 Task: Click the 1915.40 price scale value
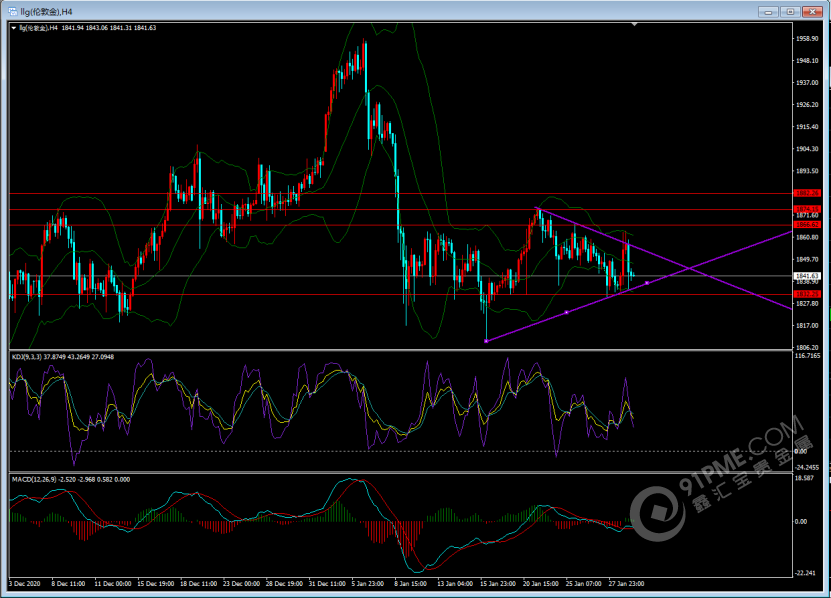pos(807,127)
